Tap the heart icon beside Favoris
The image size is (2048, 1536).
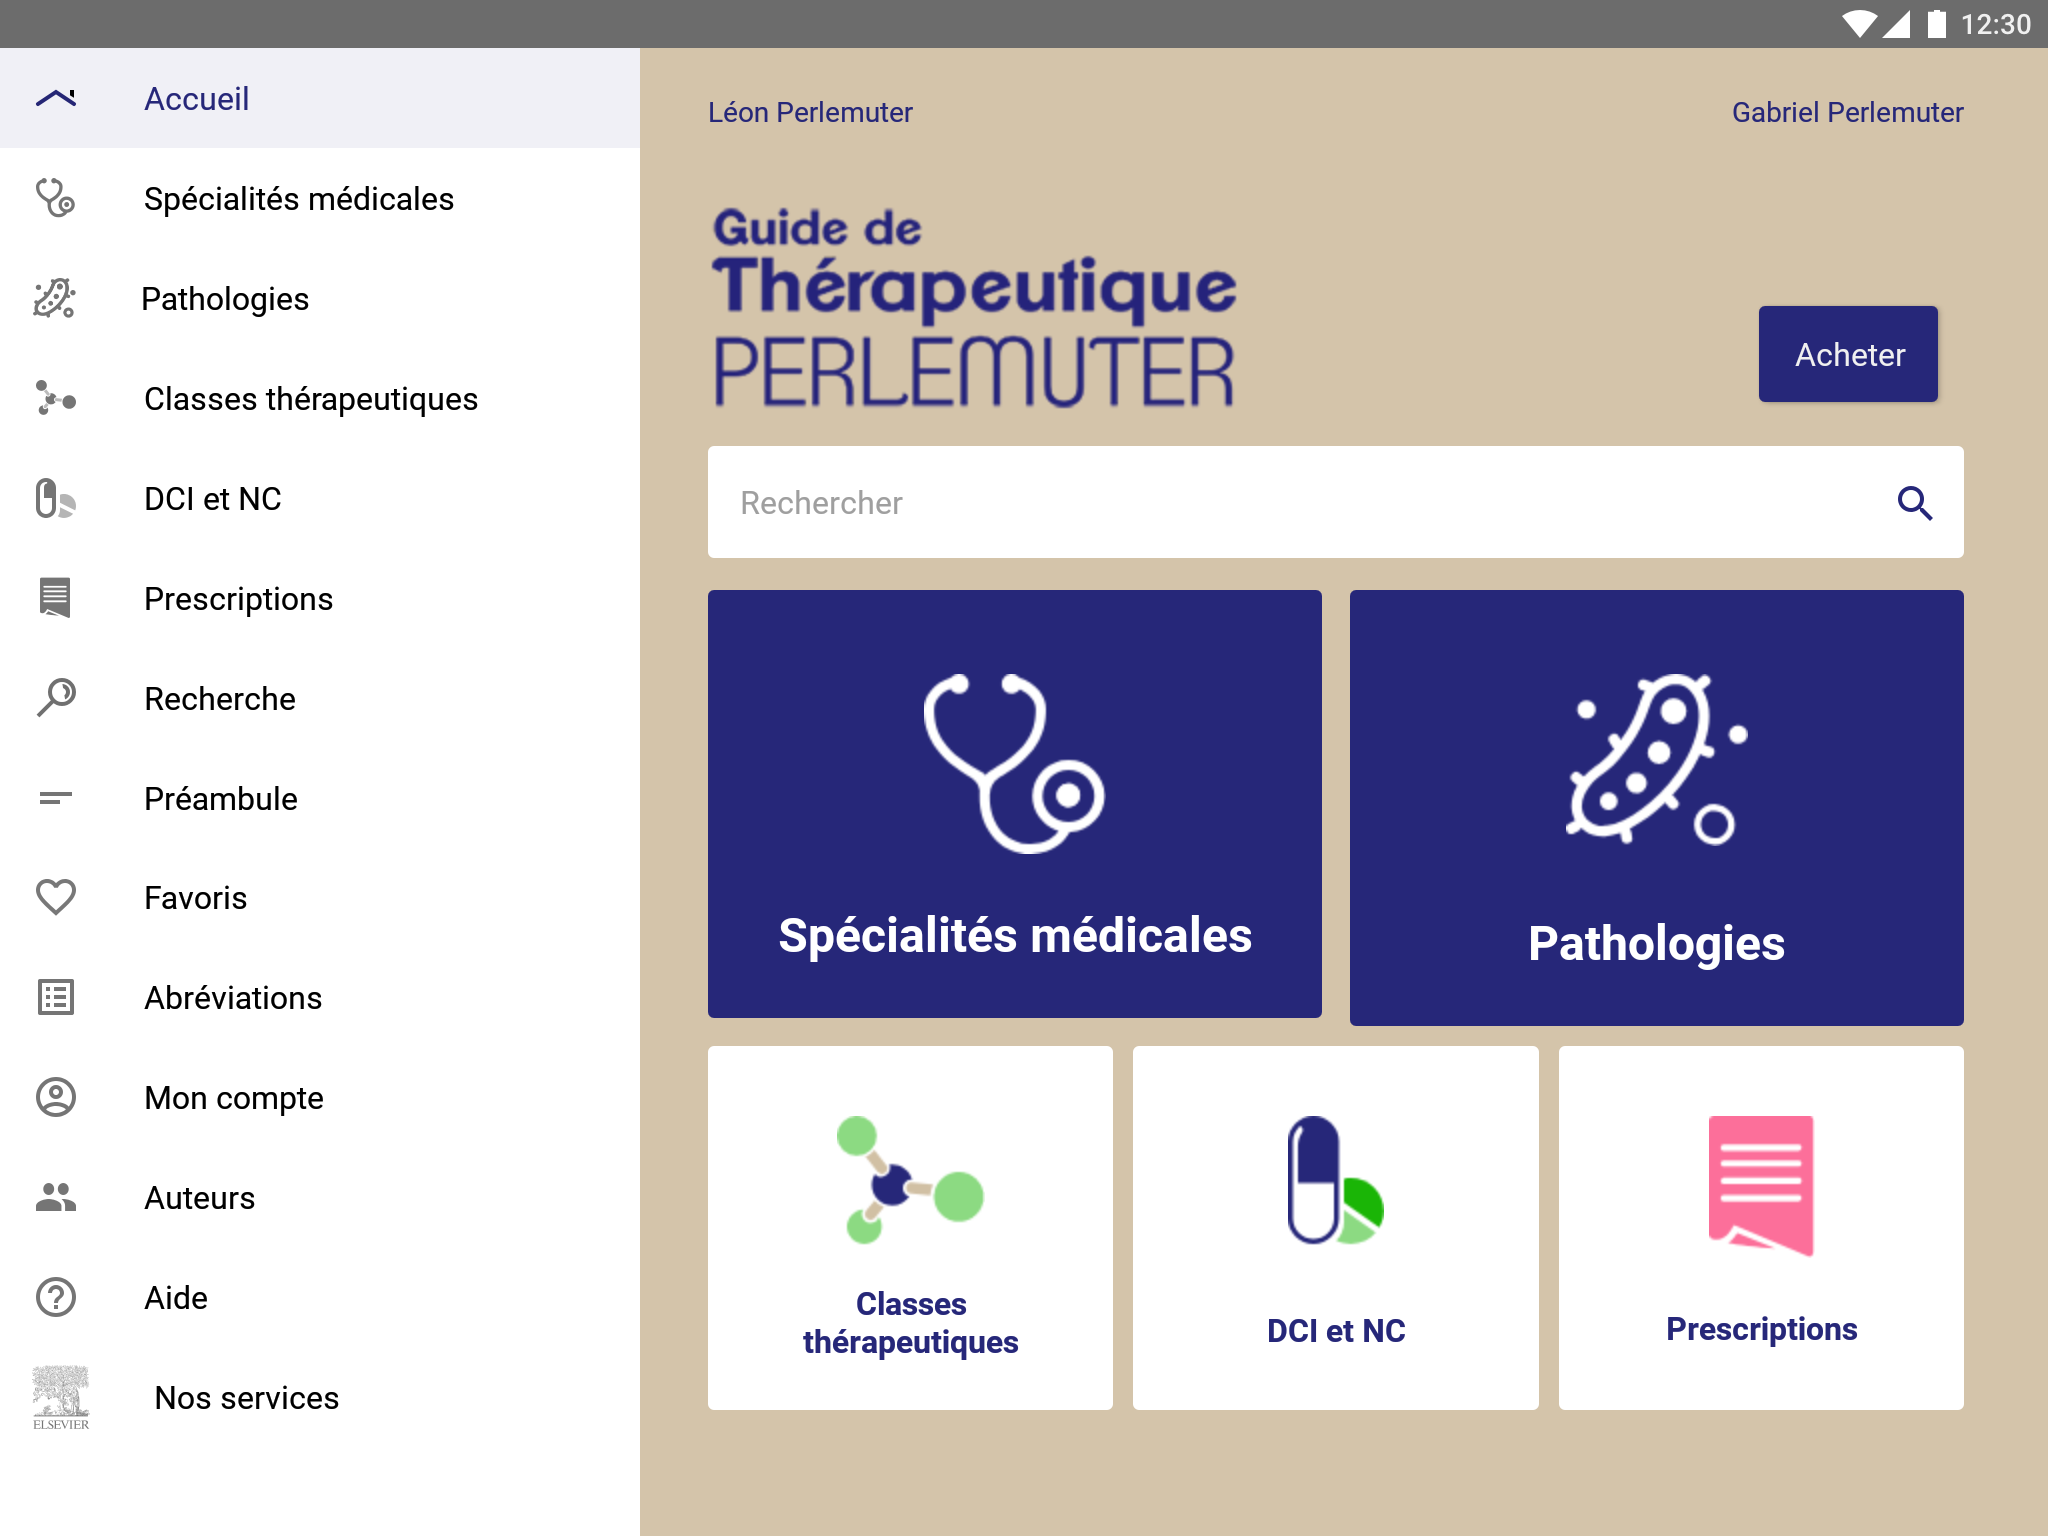56,897
